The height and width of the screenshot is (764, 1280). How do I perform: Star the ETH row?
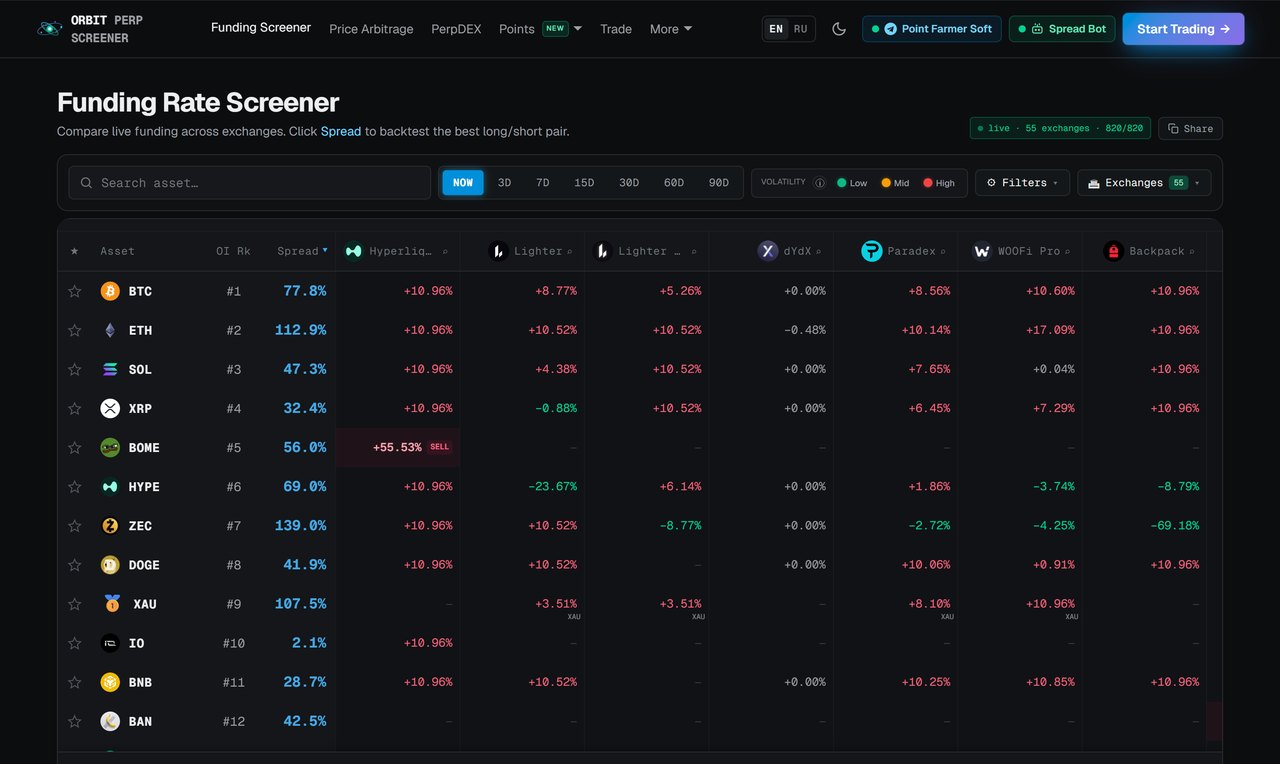tap(74, 330)
